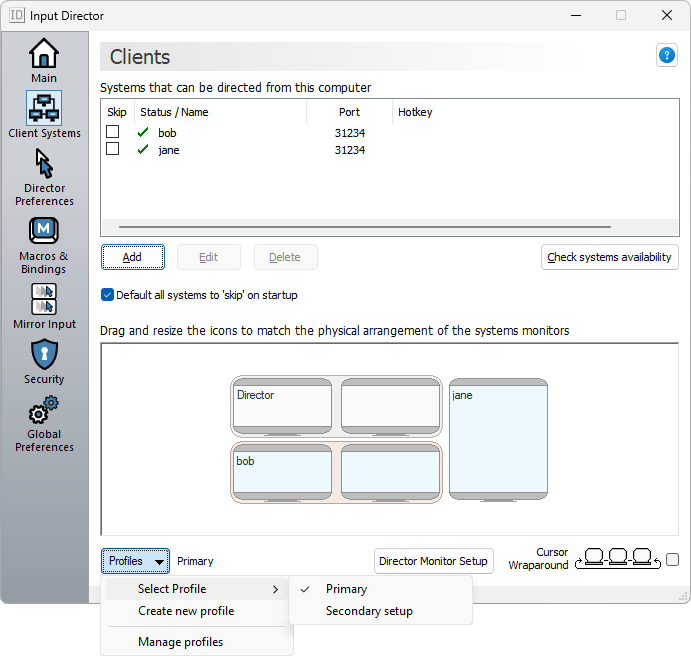The image size is (691, 656).
Task: Click the blue help question mark icon
Action: 666,56
